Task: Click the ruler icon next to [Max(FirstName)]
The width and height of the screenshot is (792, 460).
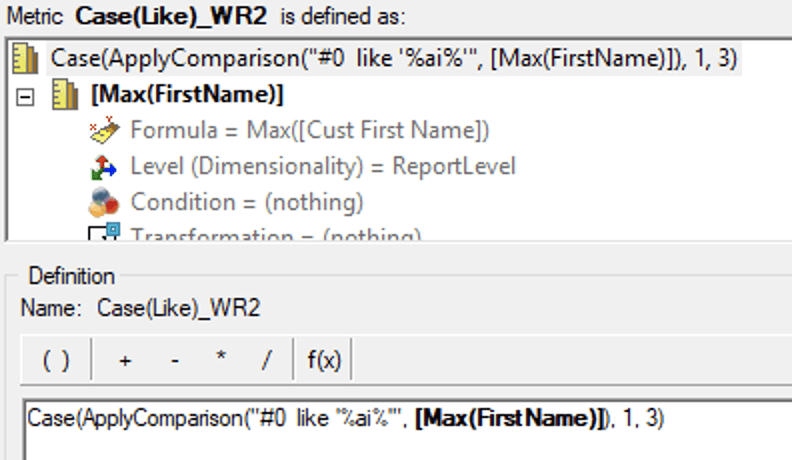Action: point(65,95)
